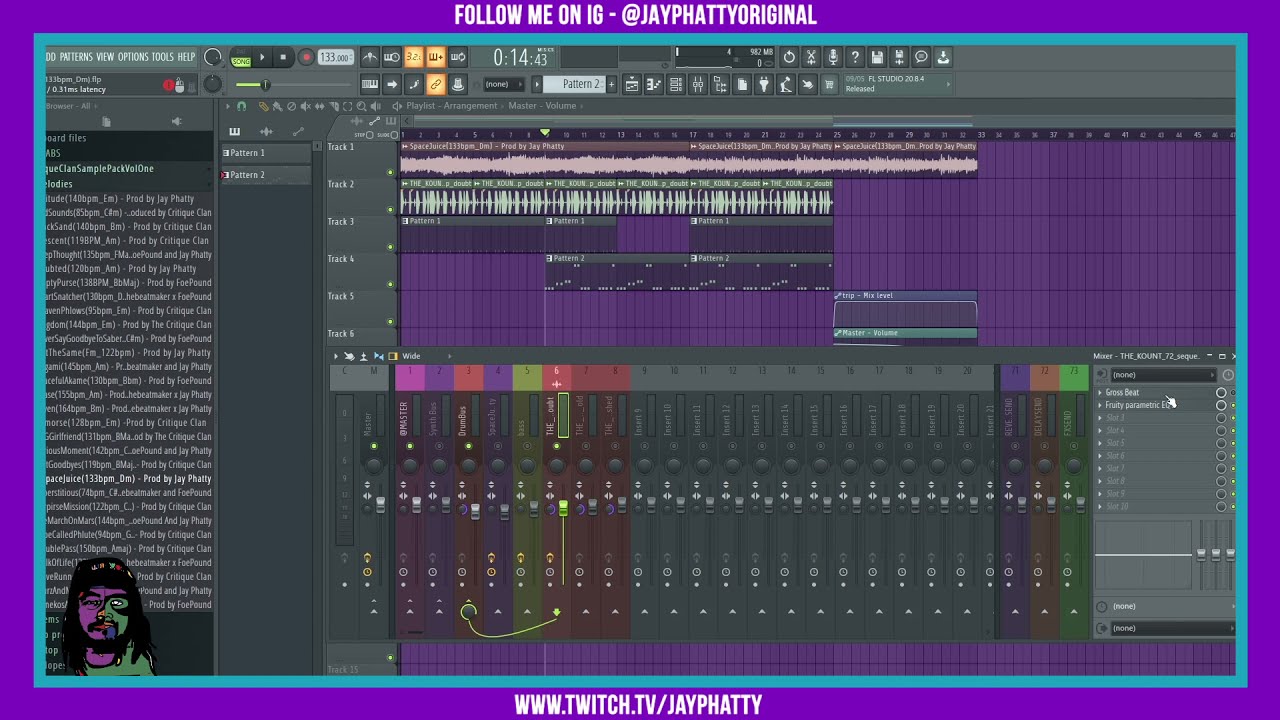Adjust the selected mixer track 6 fader
Screen dimensions: 1280x720
click(563, 509)
